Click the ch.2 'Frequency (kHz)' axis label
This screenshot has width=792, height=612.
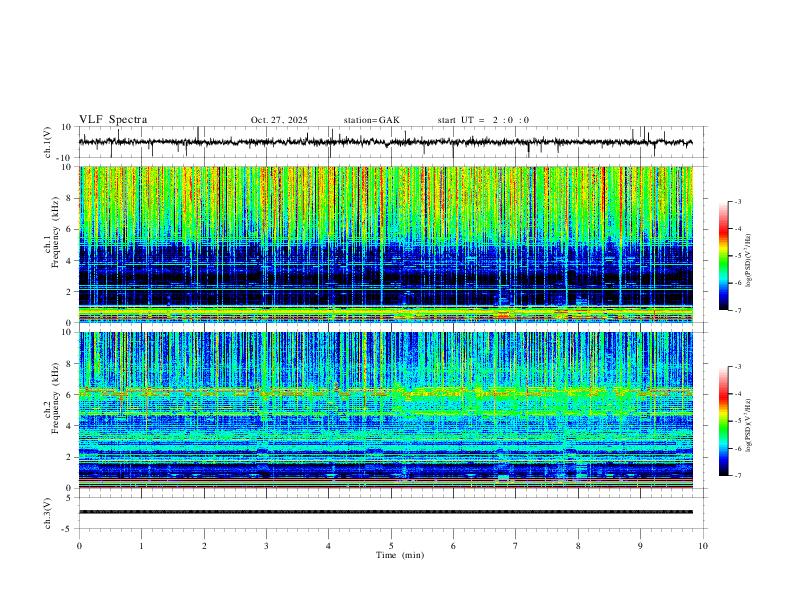56,398
